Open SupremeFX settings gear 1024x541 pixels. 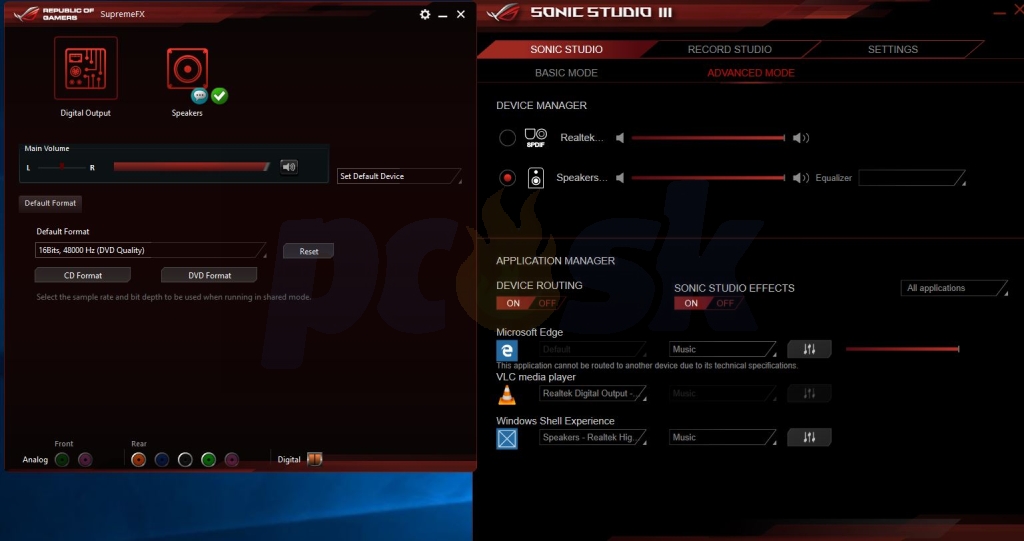[425, 14]
